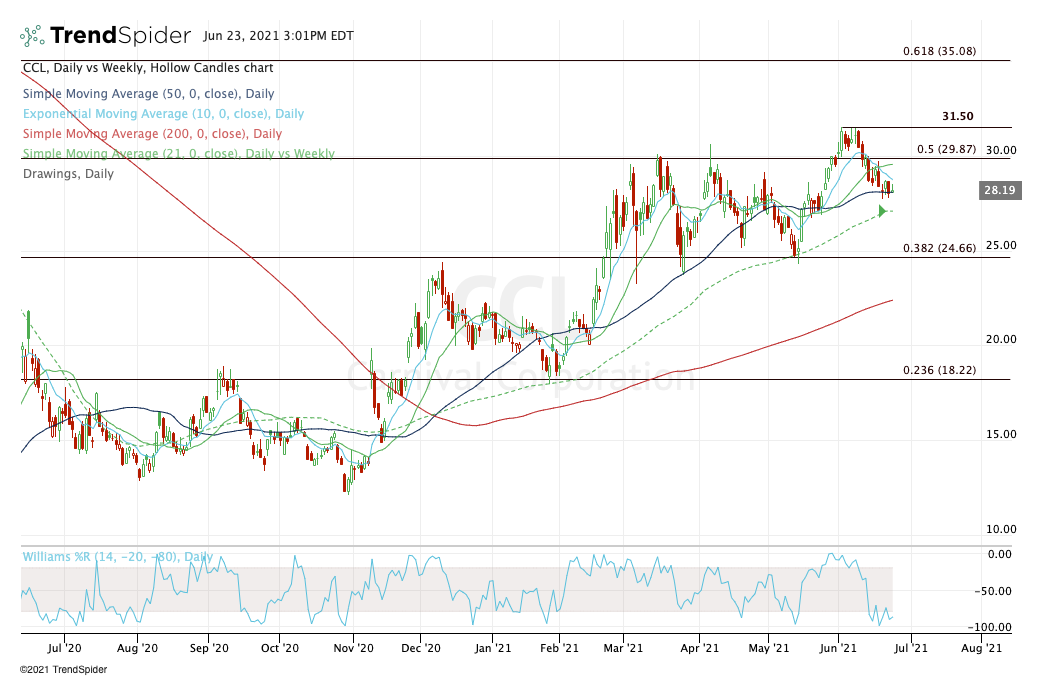Click the 0.618 (35.08) Fibonacci label
This screenshot has width=1042, height=679.
click(939, 51)
